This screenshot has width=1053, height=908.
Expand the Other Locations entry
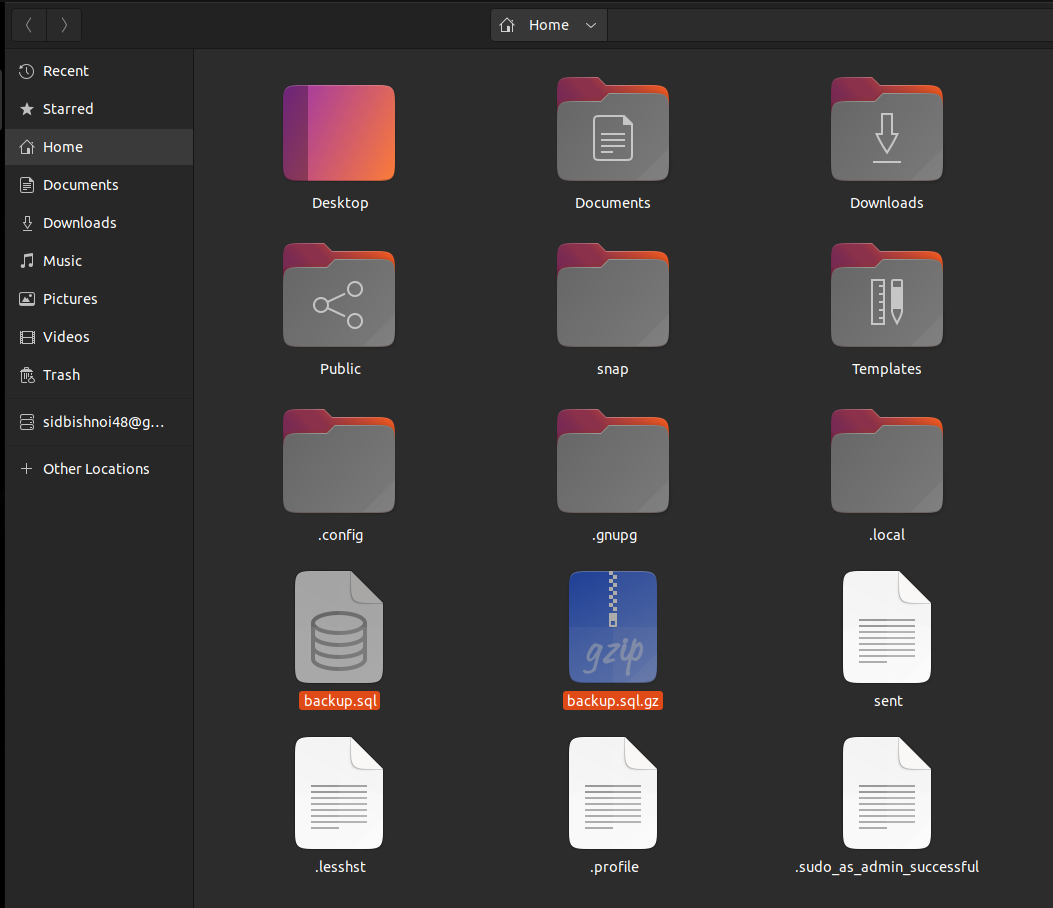(x=95, y=468)
